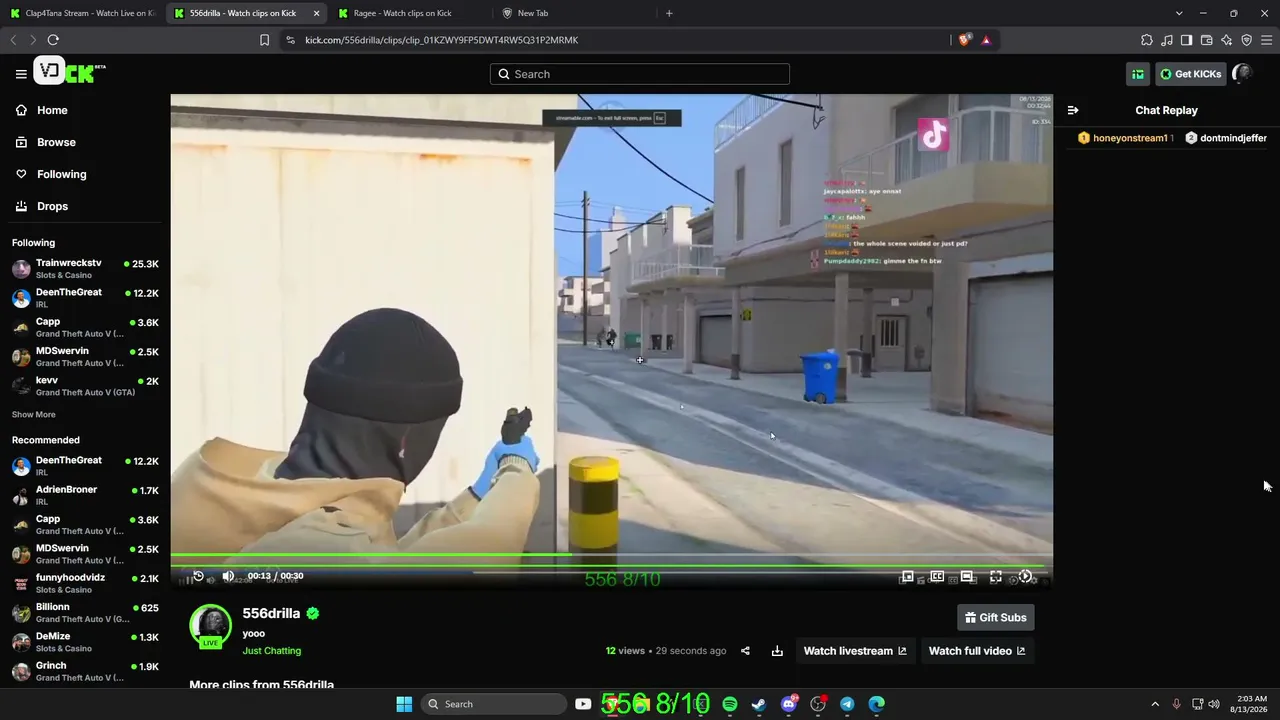1280x720 pixels.
Task: Open the player playback settings
Action: (1025, 577)
